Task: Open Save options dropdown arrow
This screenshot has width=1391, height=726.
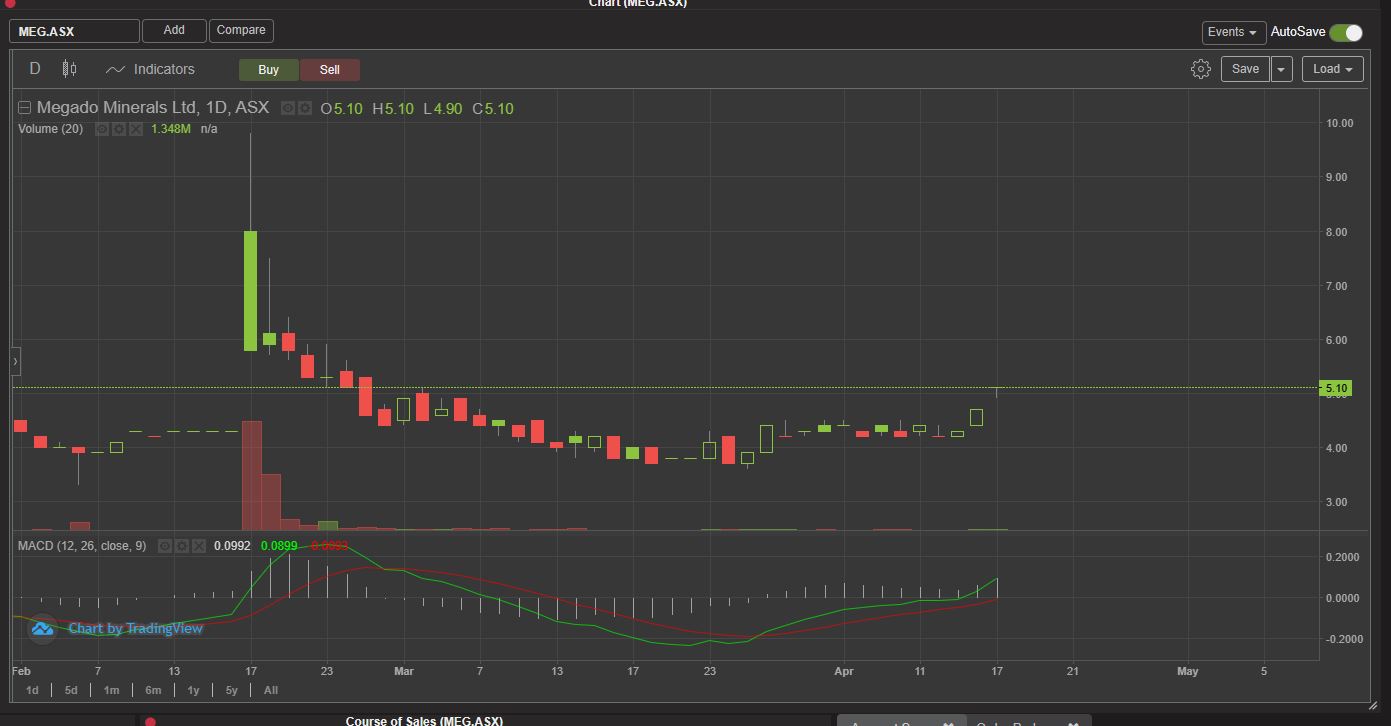Action: pos(1281,69)
